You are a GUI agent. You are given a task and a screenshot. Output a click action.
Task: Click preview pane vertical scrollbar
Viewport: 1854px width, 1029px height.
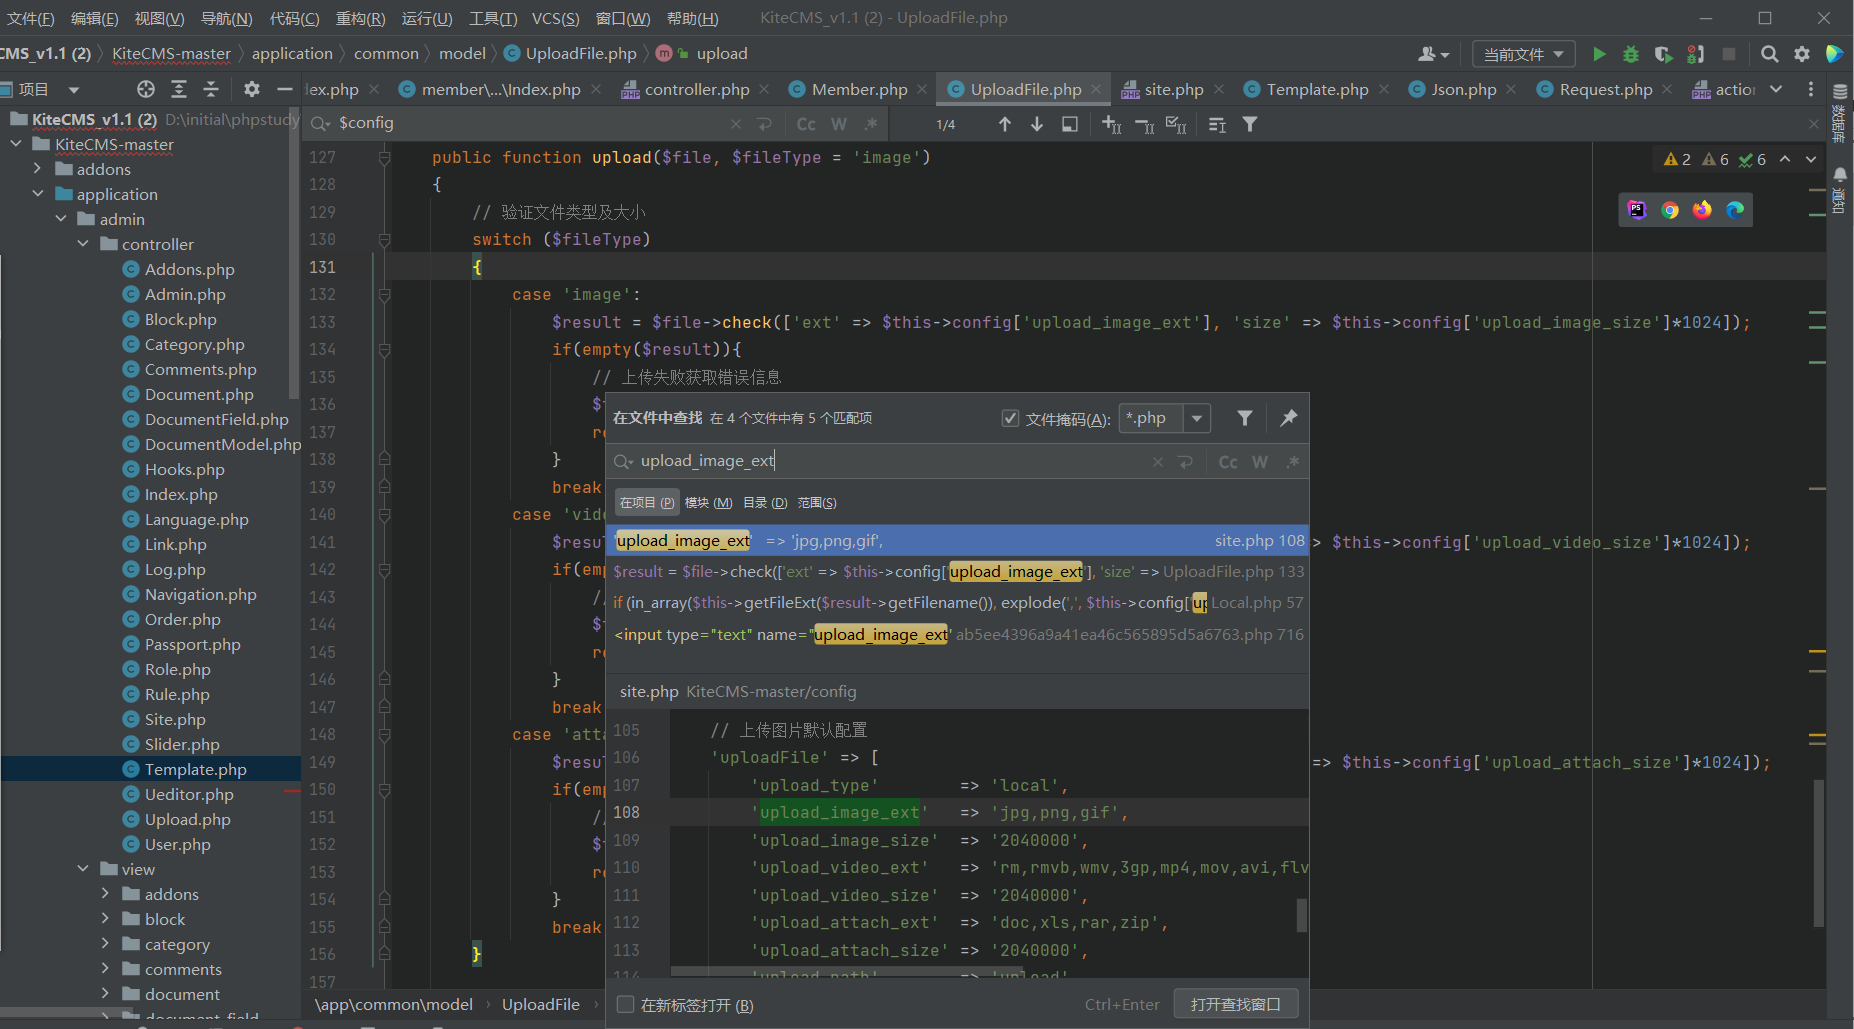(1302, 914)
